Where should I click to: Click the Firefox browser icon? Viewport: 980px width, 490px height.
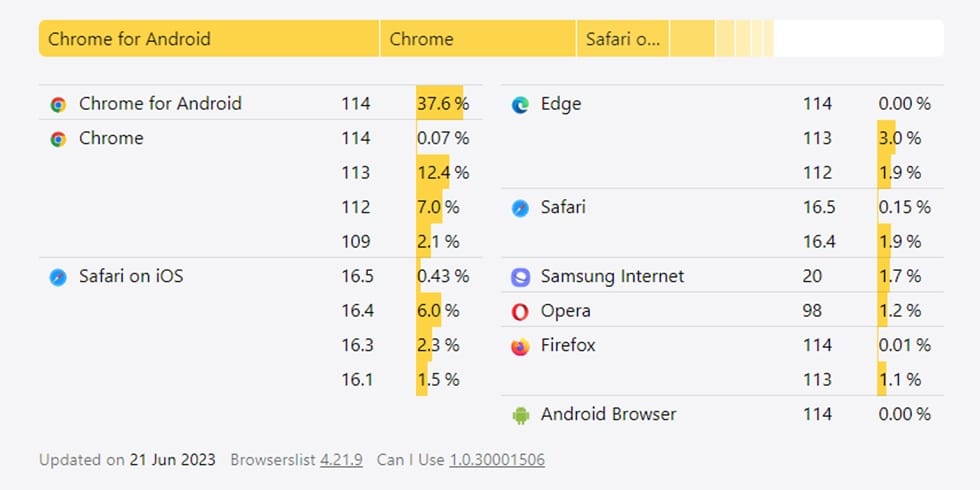click(520, 346)
